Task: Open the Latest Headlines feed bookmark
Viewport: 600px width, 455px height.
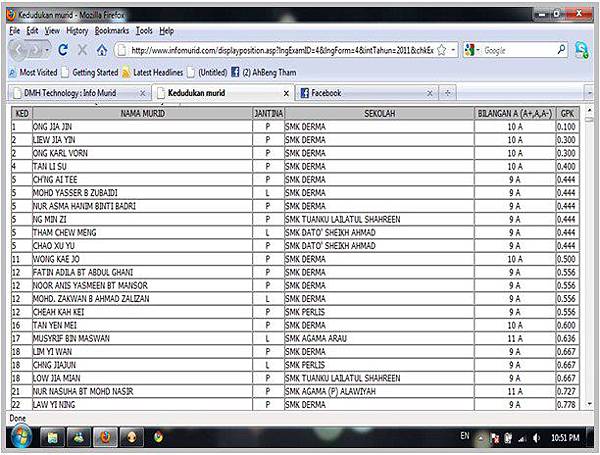Action: pos(153,72)
